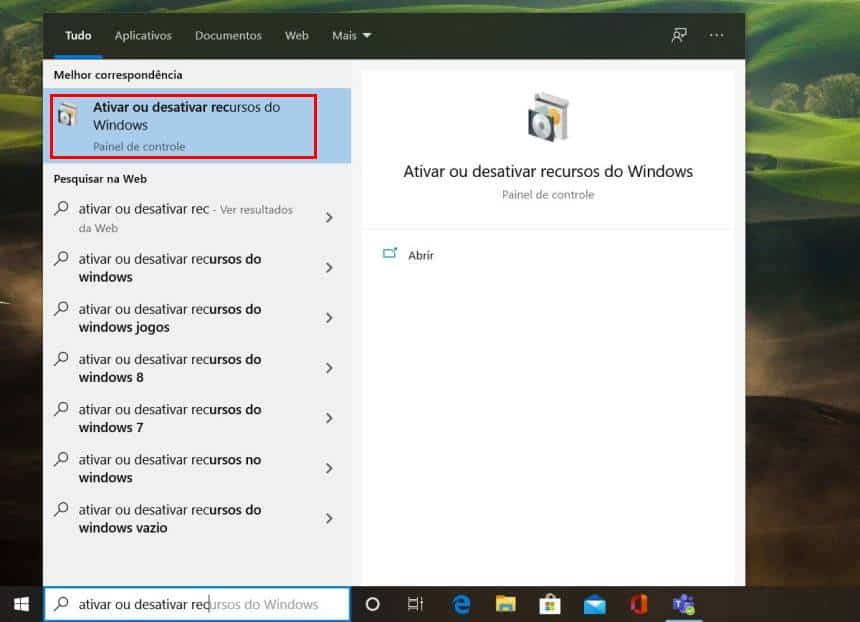Click the 'Pesquisar na Web' heading

[x=100, y=179]
